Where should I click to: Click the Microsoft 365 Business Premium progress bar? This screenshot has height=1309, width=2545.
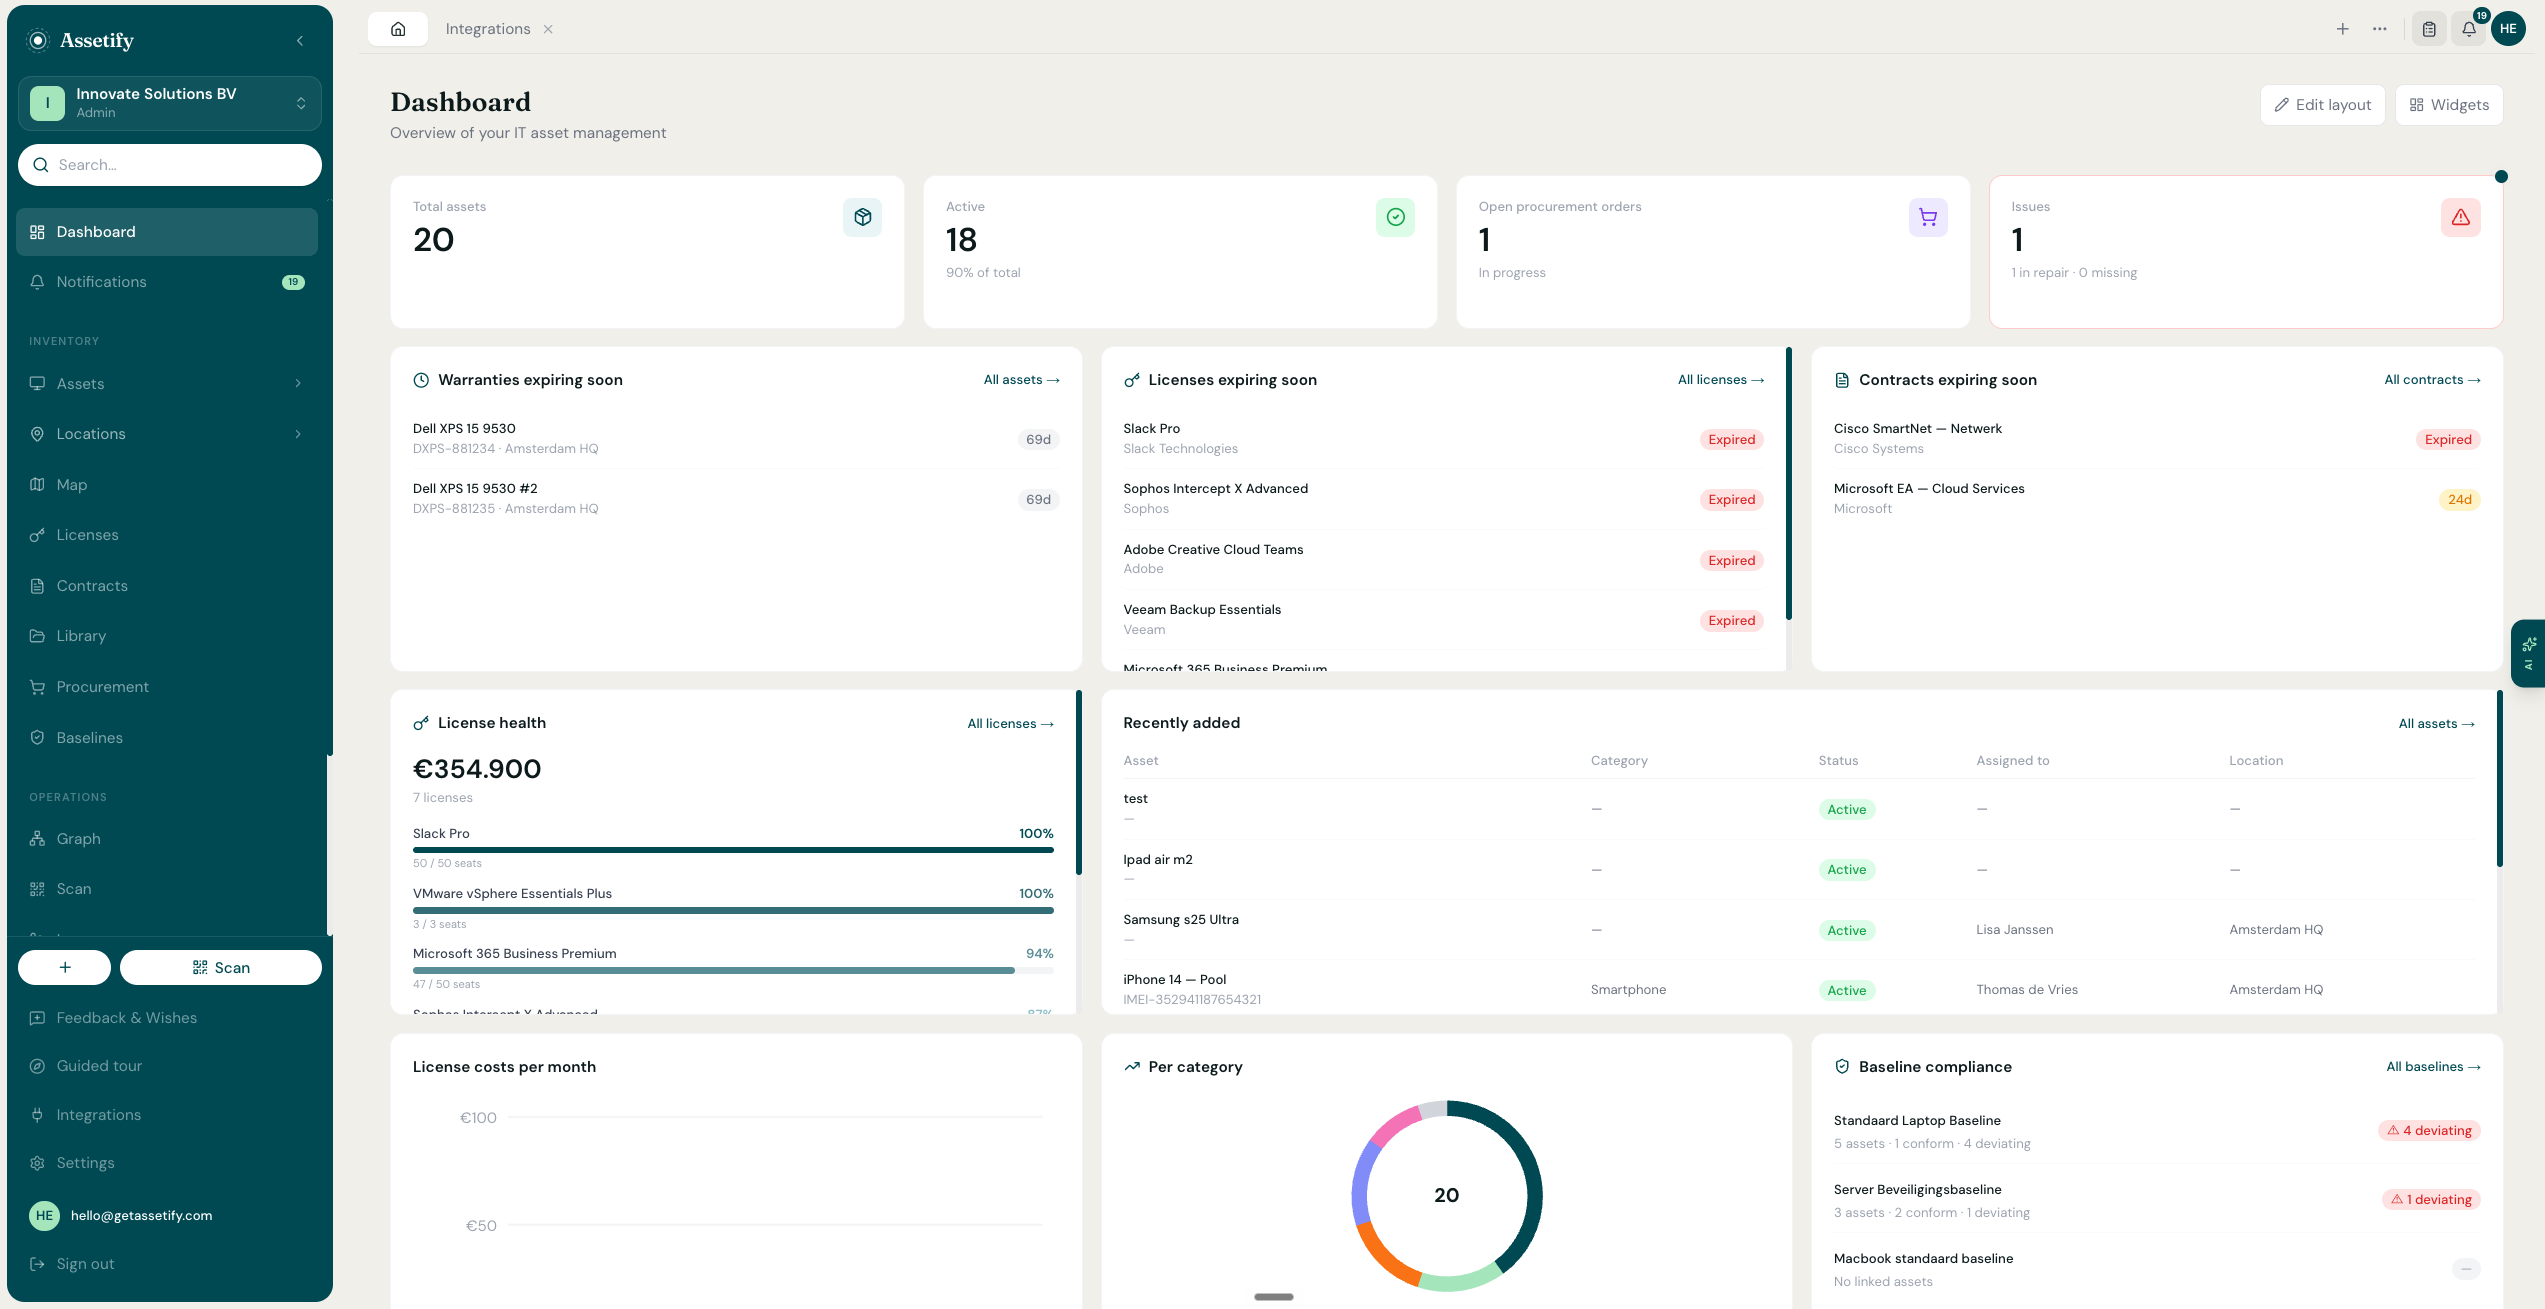coord(733,970)
